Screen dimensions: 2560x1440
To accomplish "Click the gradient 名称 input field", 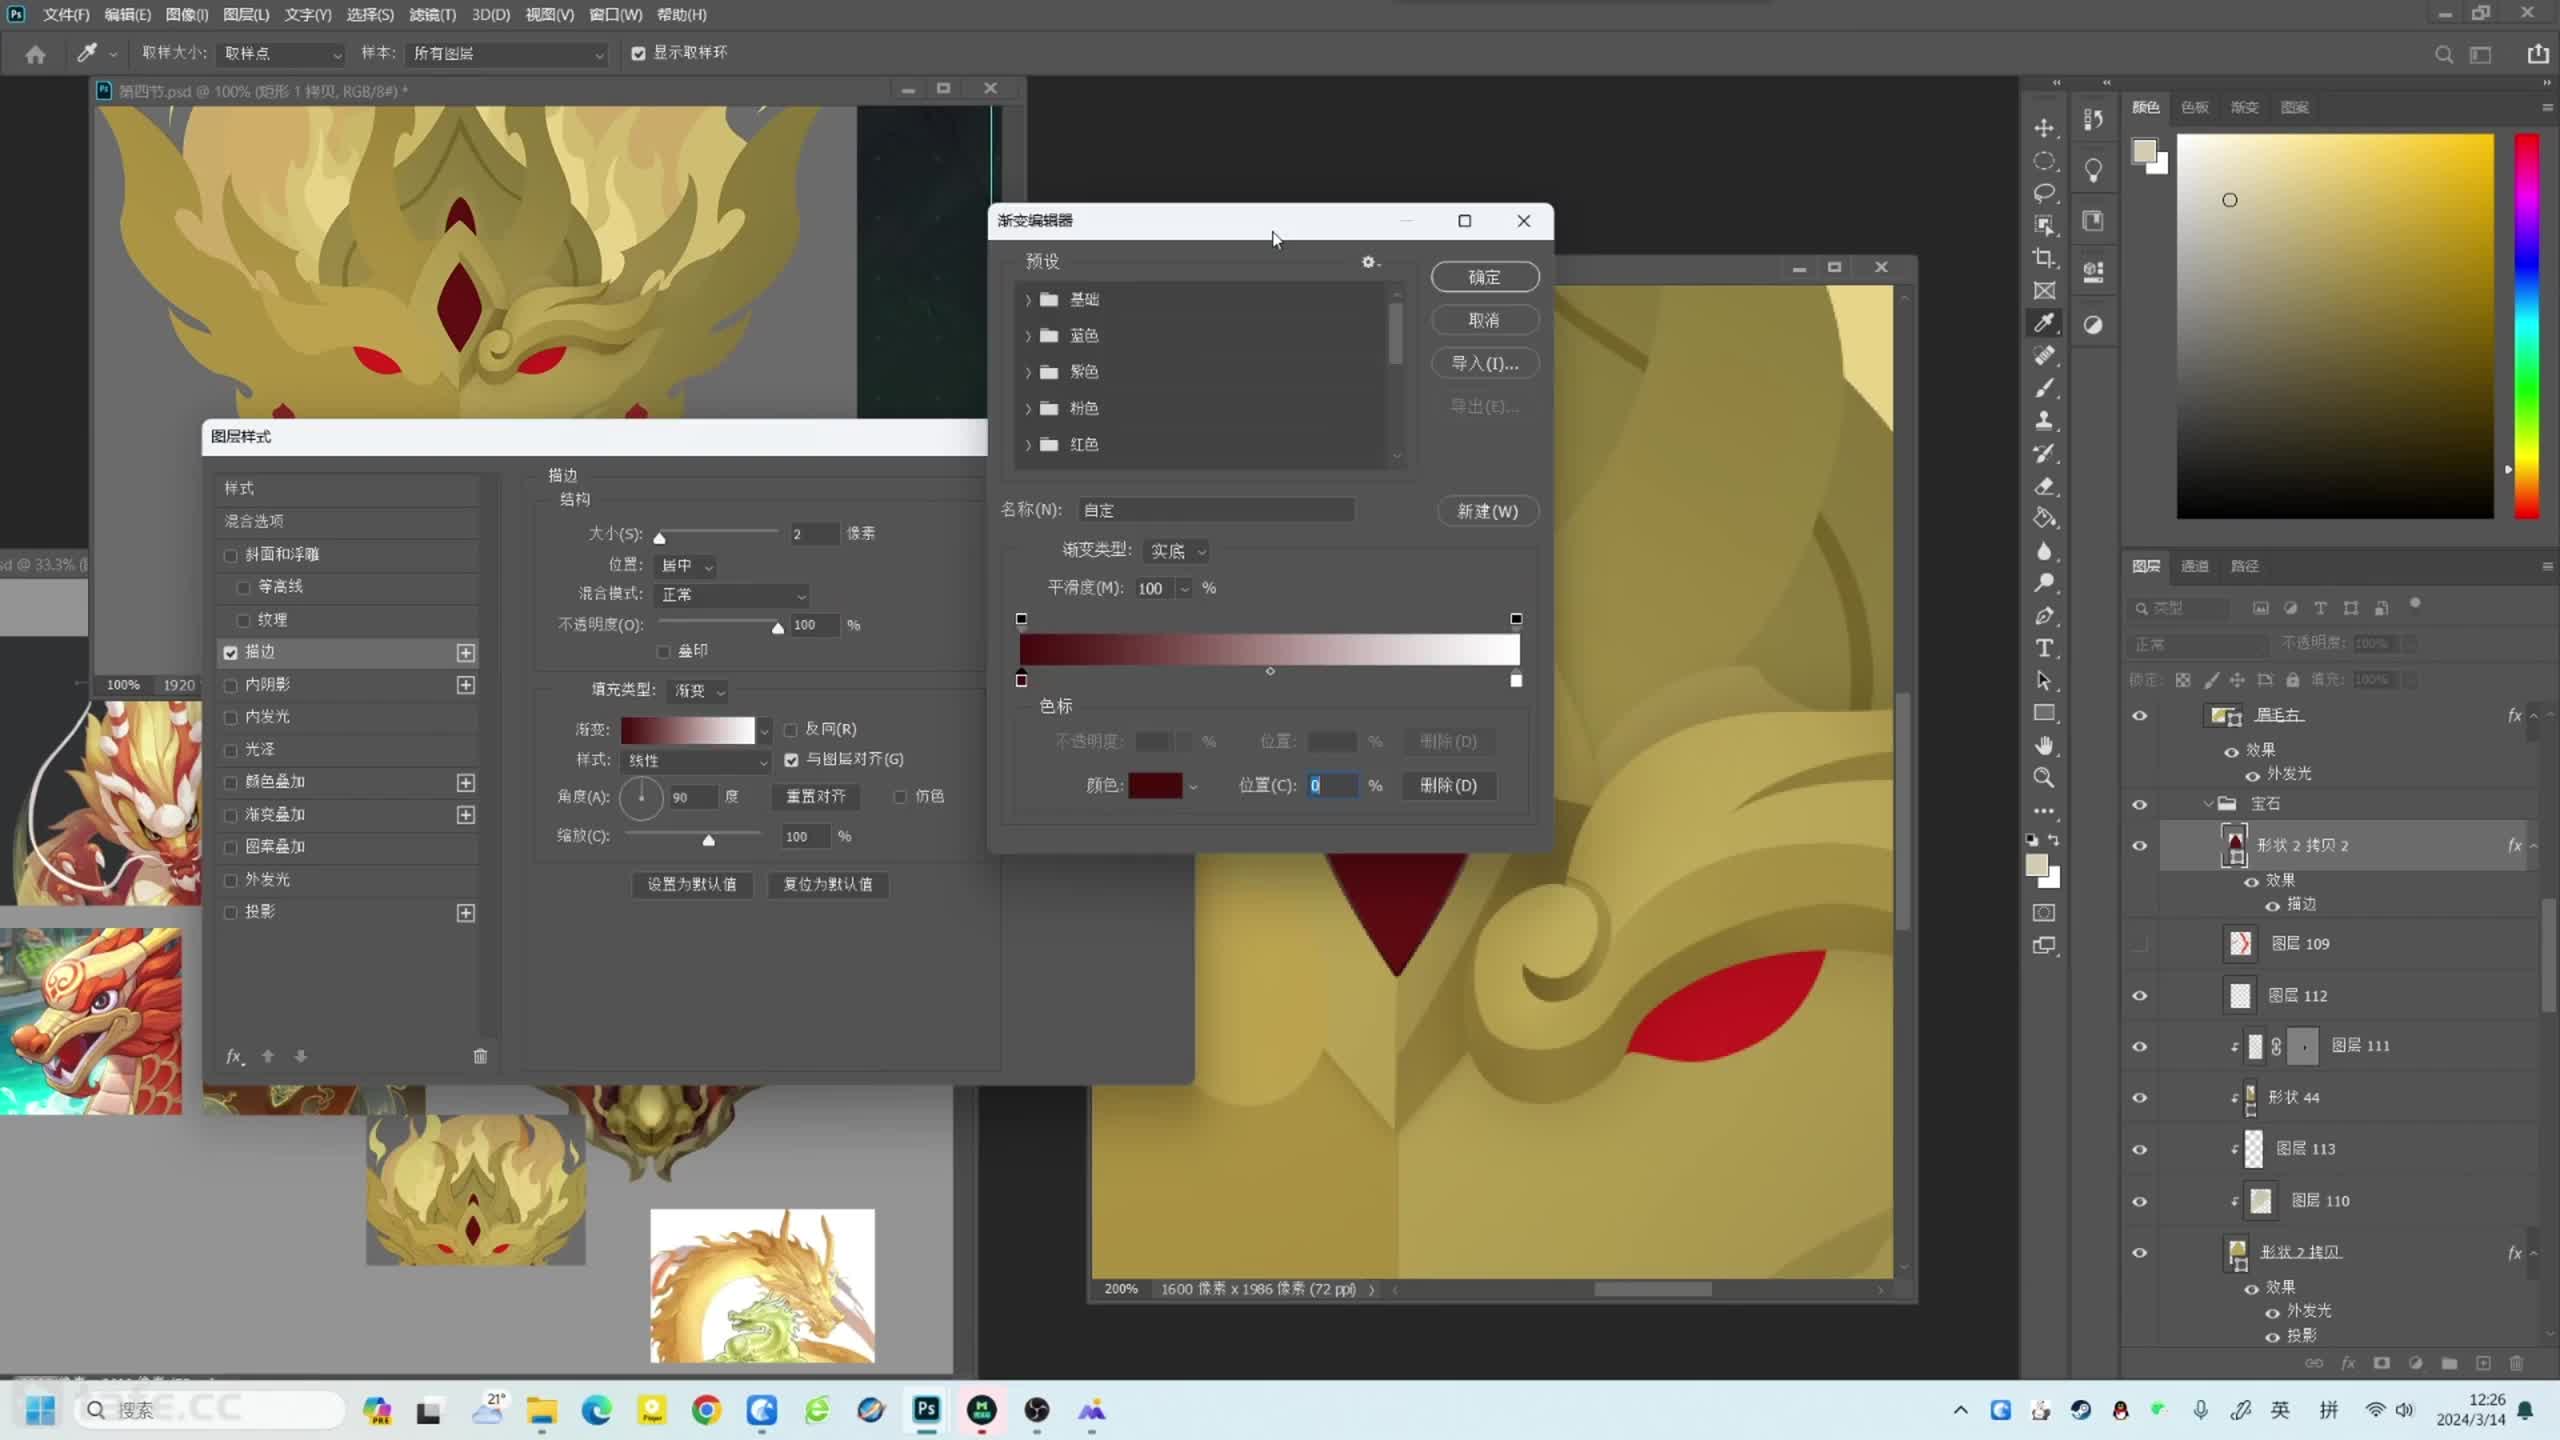I will point(1216,511).
